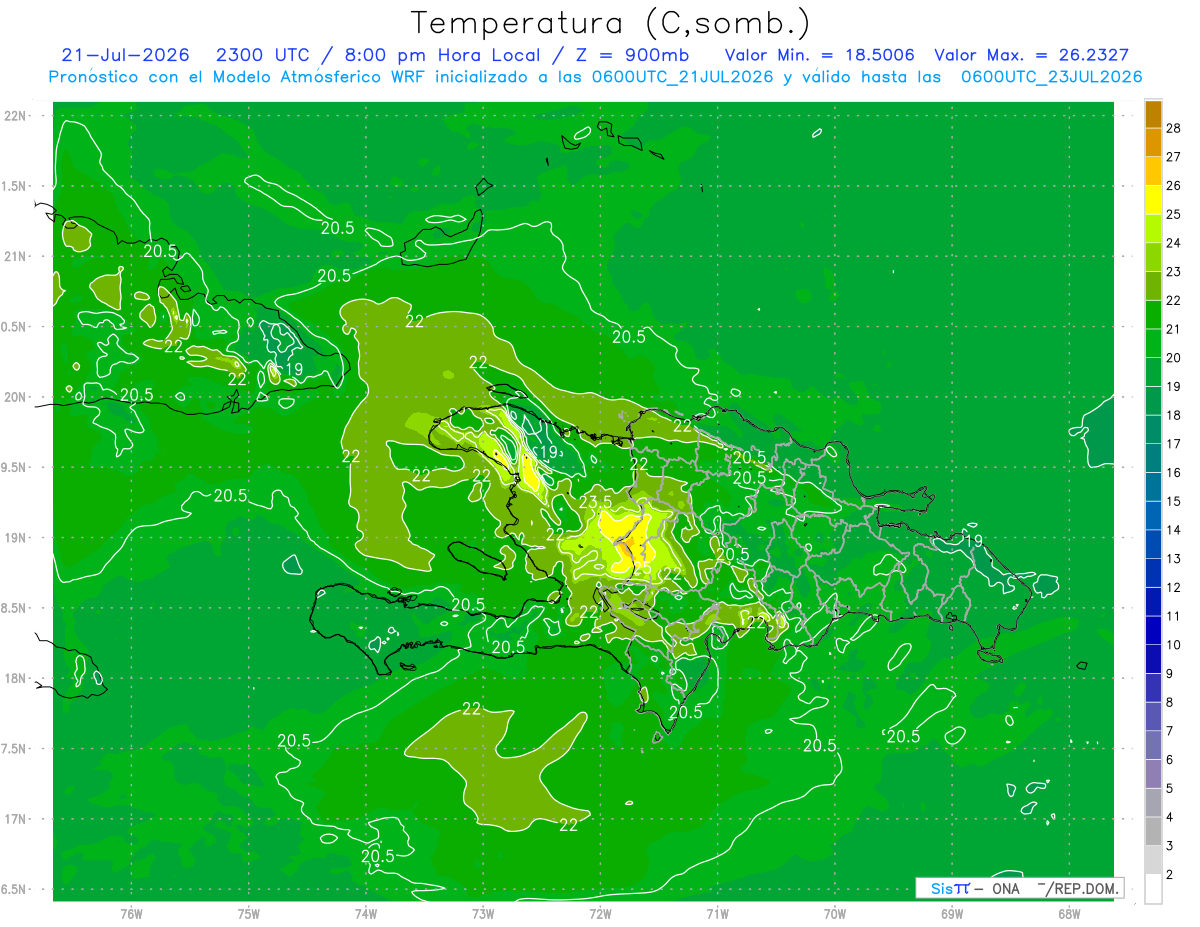This screenshot has width=1200, height=927.
Task: Click the "72W" longitude axis label
Action: point(600,913)
